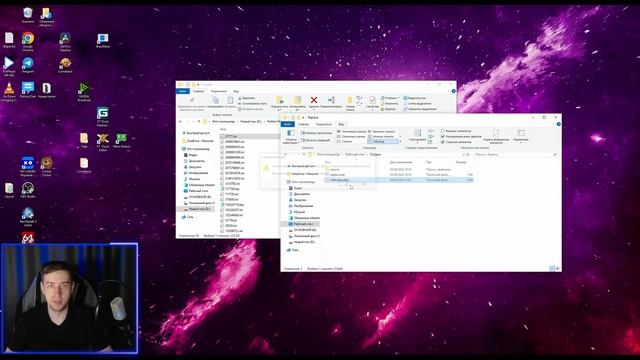
Task: Expand the layout gallery arrow in front ribbon
Action: coord(400,141)
